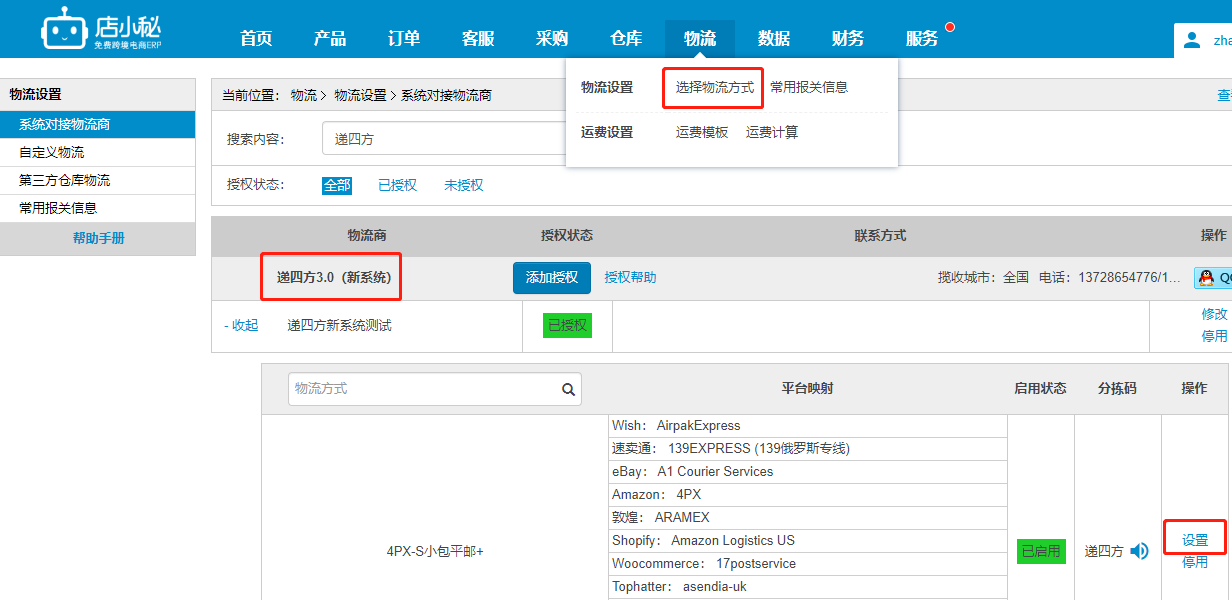This screenshot has height=600, width=1232.
Task: Click the red notification dot on 服务
Action: (949, 27)
